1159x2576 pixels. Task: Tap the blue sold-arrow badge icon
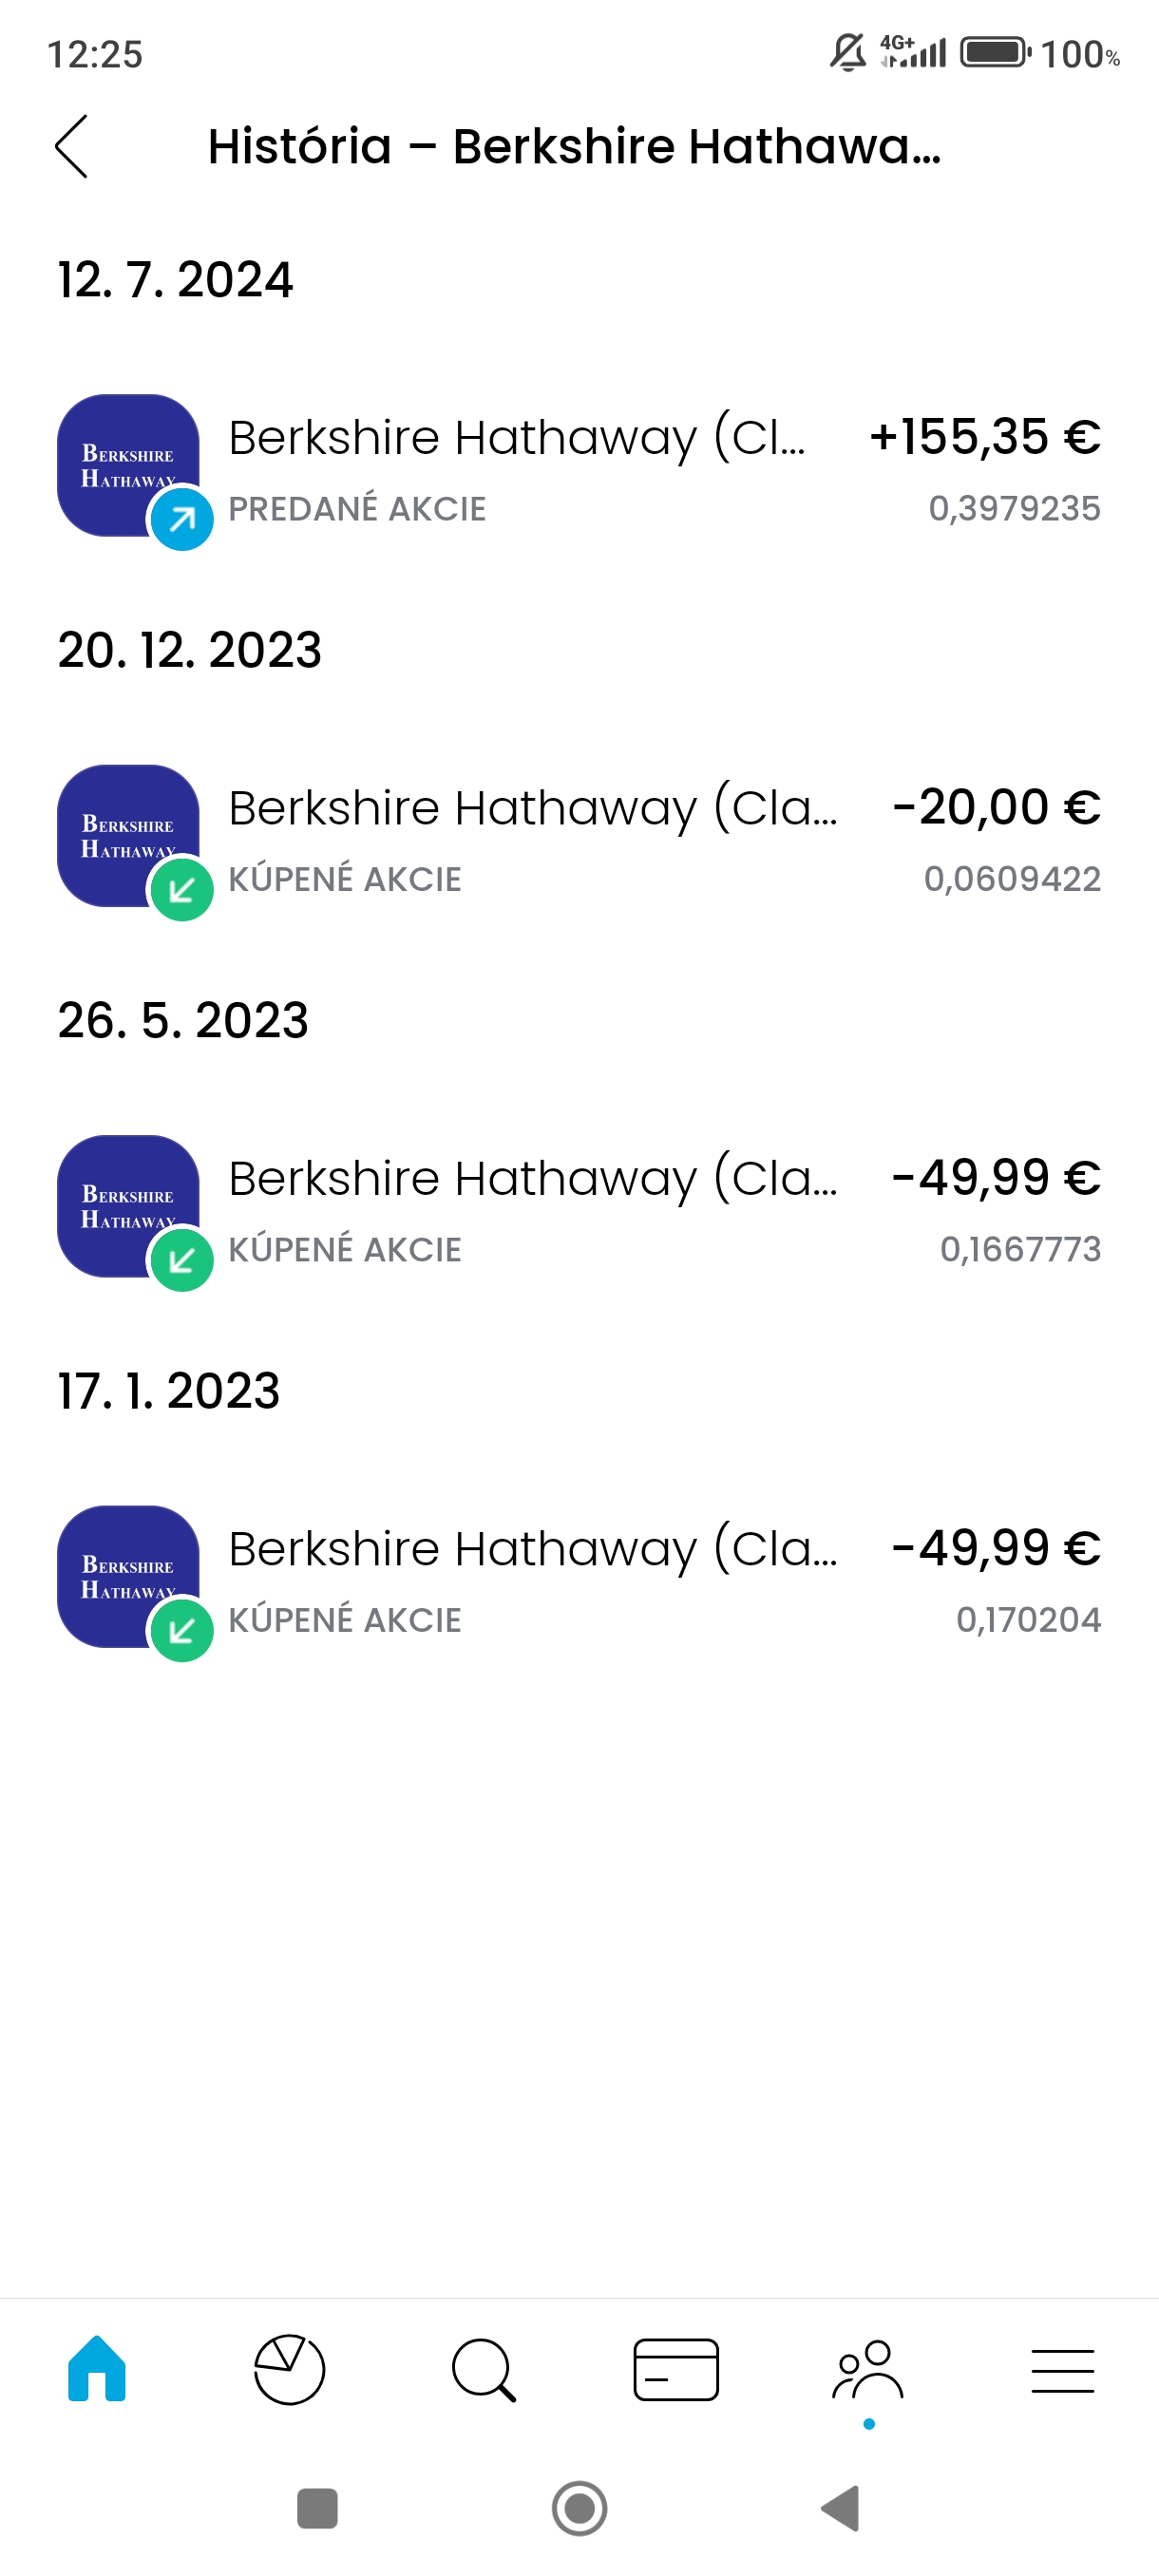182,519
